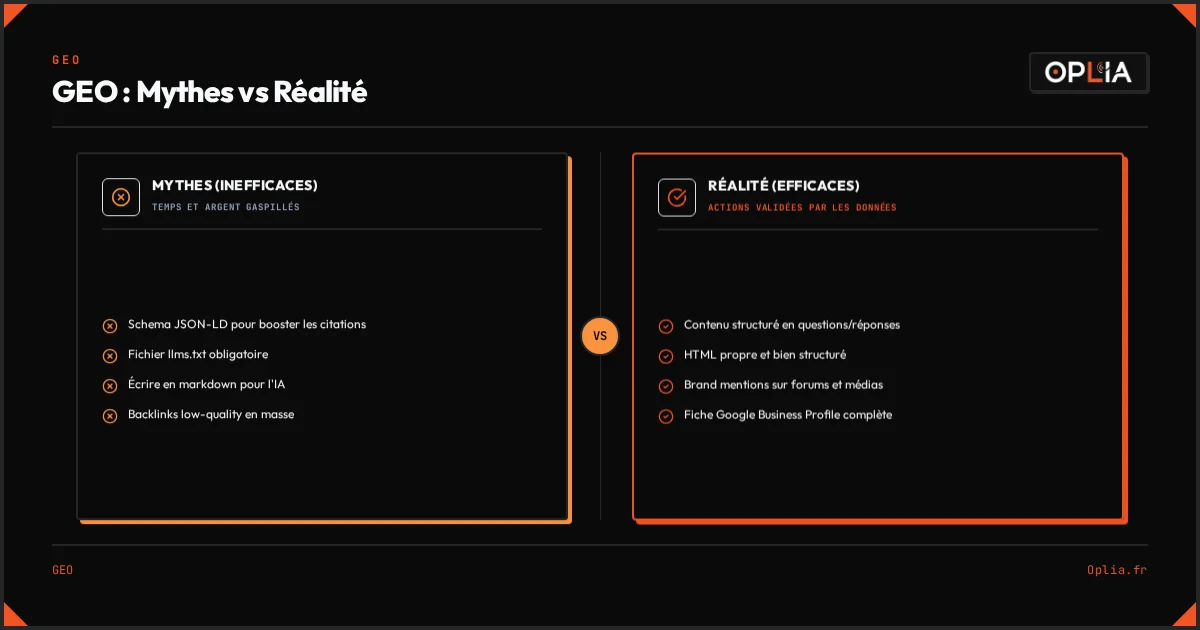Viewport: 1200px width, 630px height.
Task: Click the Oplia.fr footer link
Action: (x=1117, y=570)
